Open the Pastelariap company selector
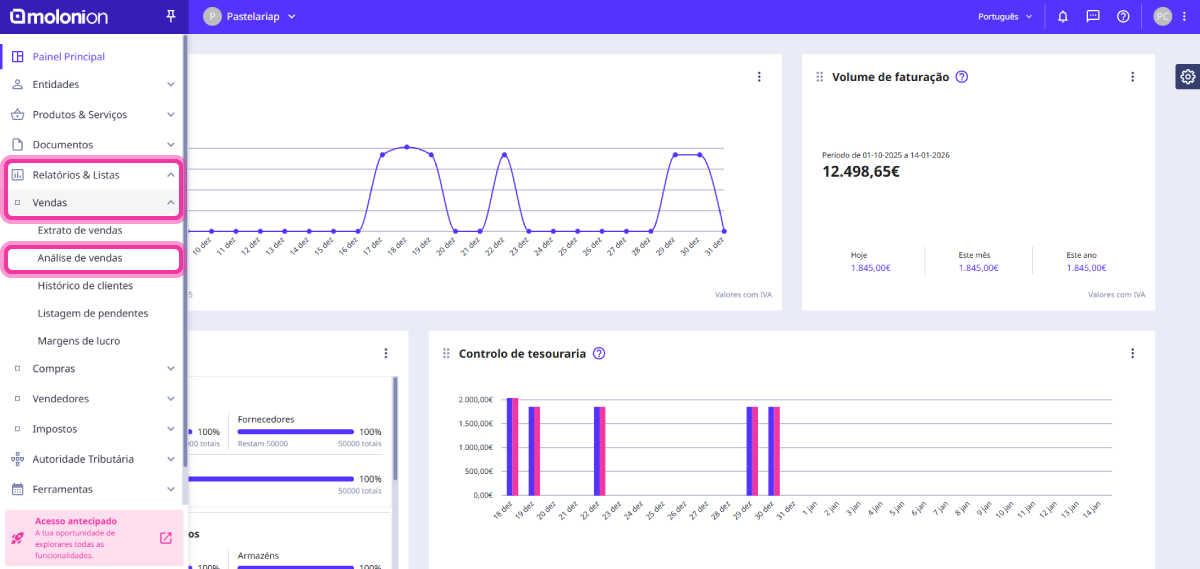Viewport: 1200px width, 569px height. 250,16
